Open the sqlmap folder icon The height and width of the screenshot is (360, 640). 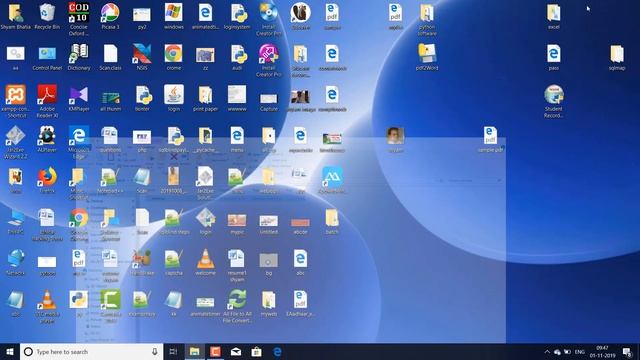point(617,58)
